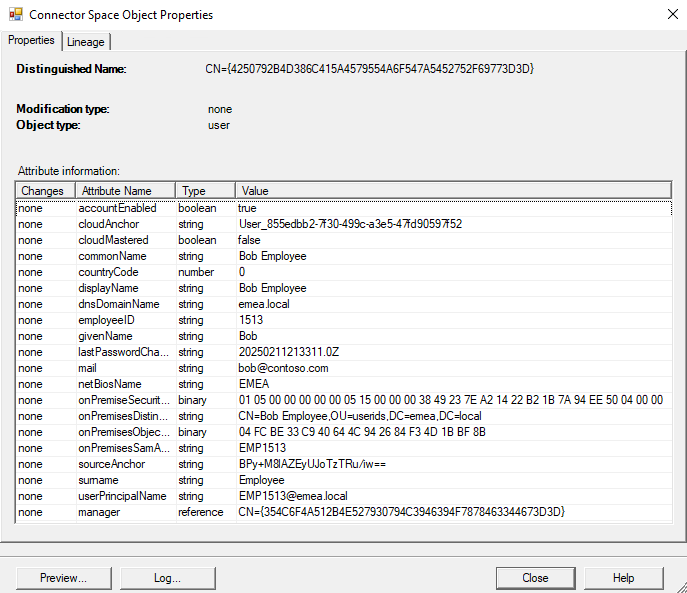Select the givenName attribute row
Screen dimensions: 687x593
(x=344, y=336)
